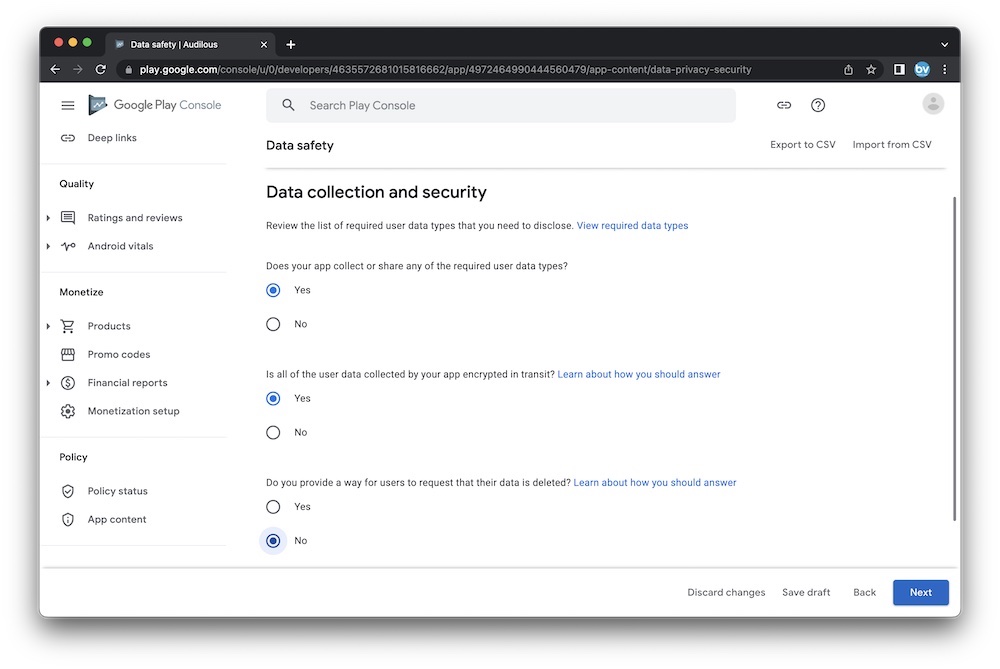Open the Chrome profile badge
Viewport: 1000px width, 669px height.
[922, 70]
